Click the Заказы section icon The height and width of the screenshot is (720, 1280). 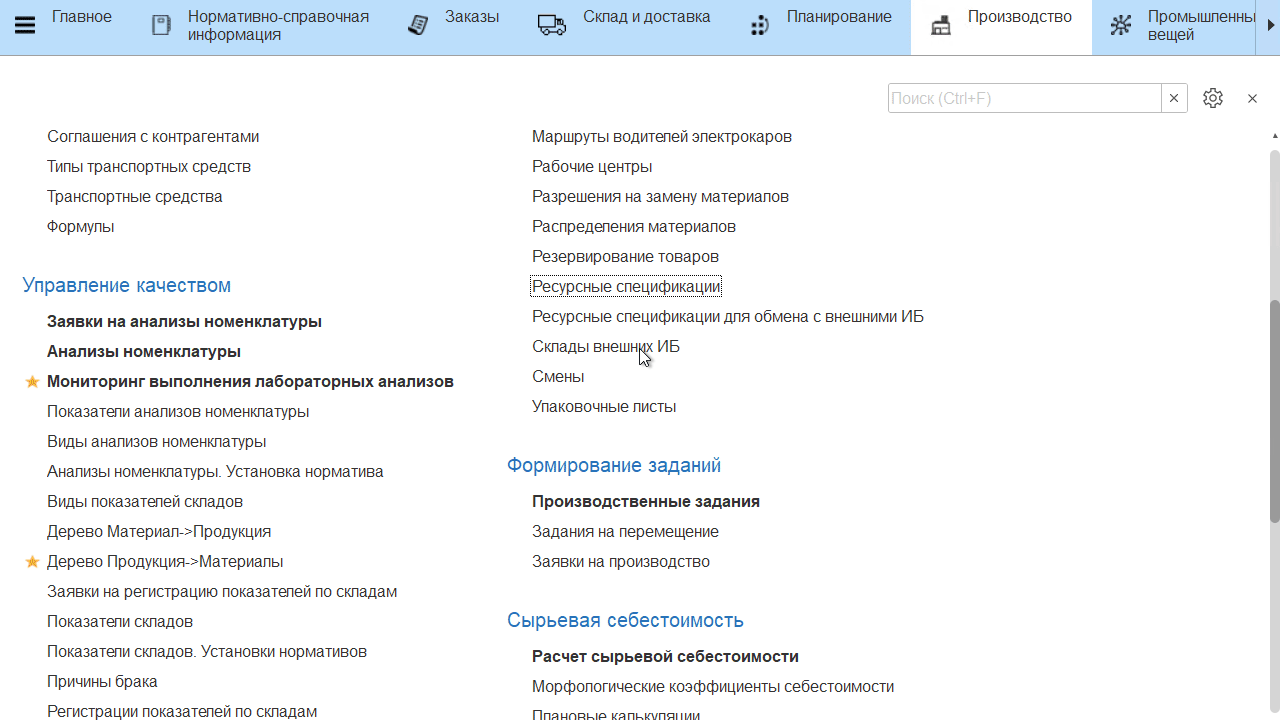tap(418, 26)
